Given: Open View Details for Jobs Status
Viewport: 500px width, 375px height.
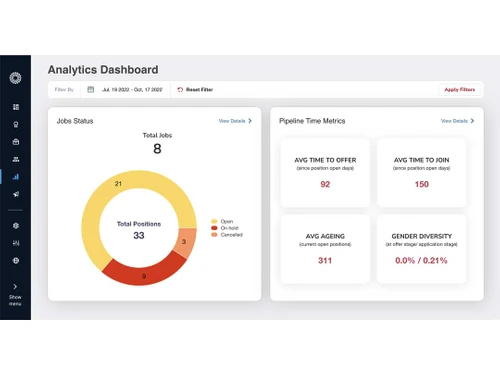Looking at the screenshot, I should (235, 121).
